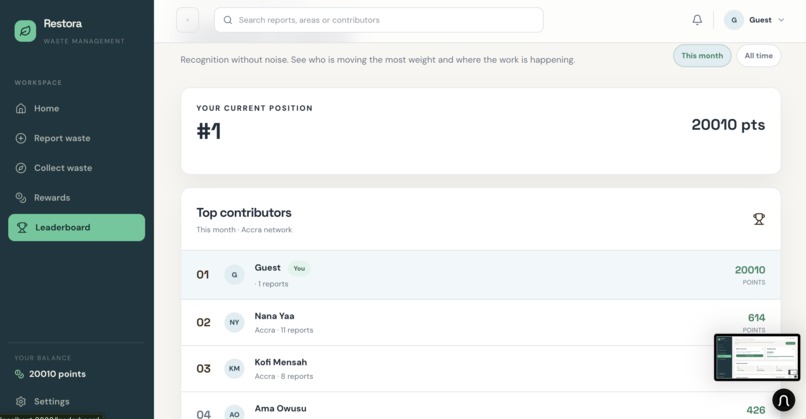Click the Report waste plus-circle icon
This screenshot has width=806, height=419.
(21, 138)
